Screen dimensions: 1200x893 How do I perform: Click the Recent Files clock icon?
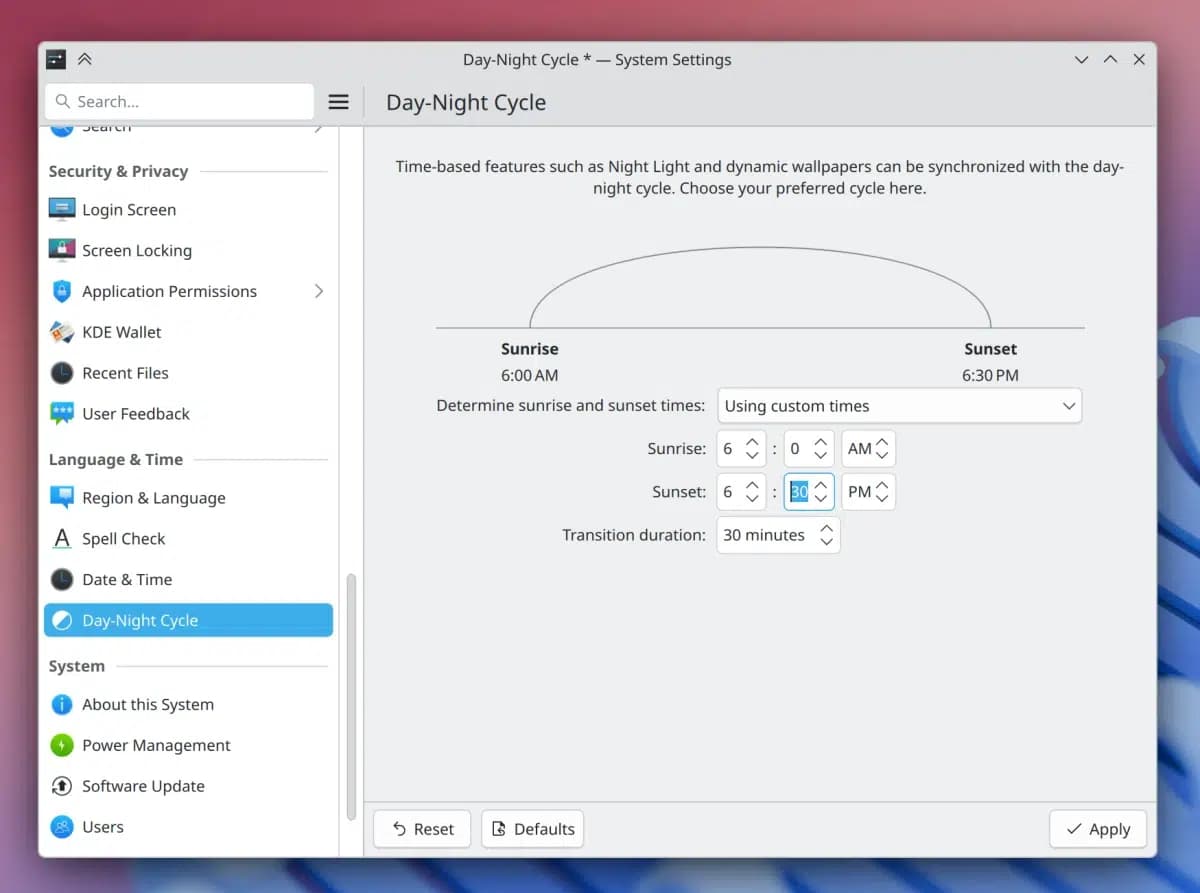click(62, 373)
